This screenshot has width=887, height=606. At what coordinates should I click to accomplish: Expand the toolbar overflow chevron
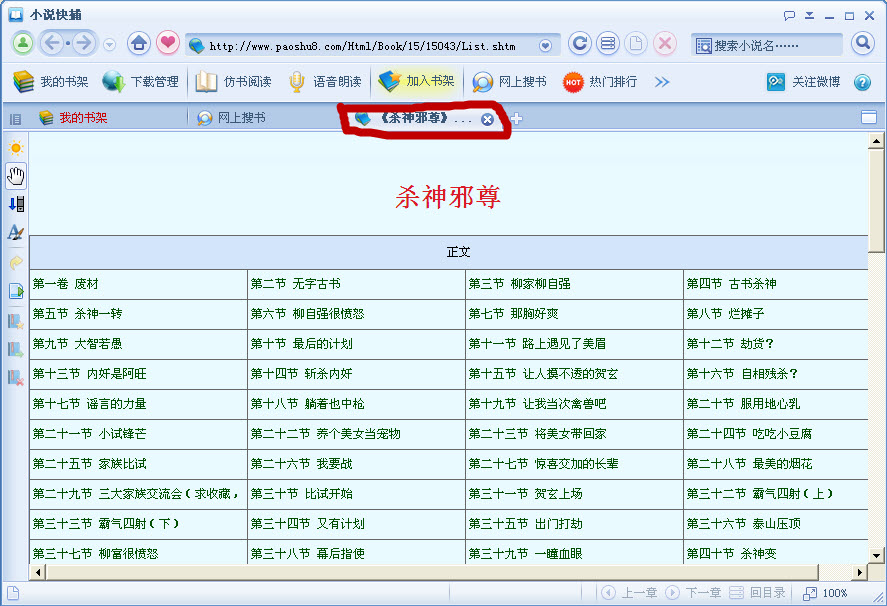pos(662,82)
